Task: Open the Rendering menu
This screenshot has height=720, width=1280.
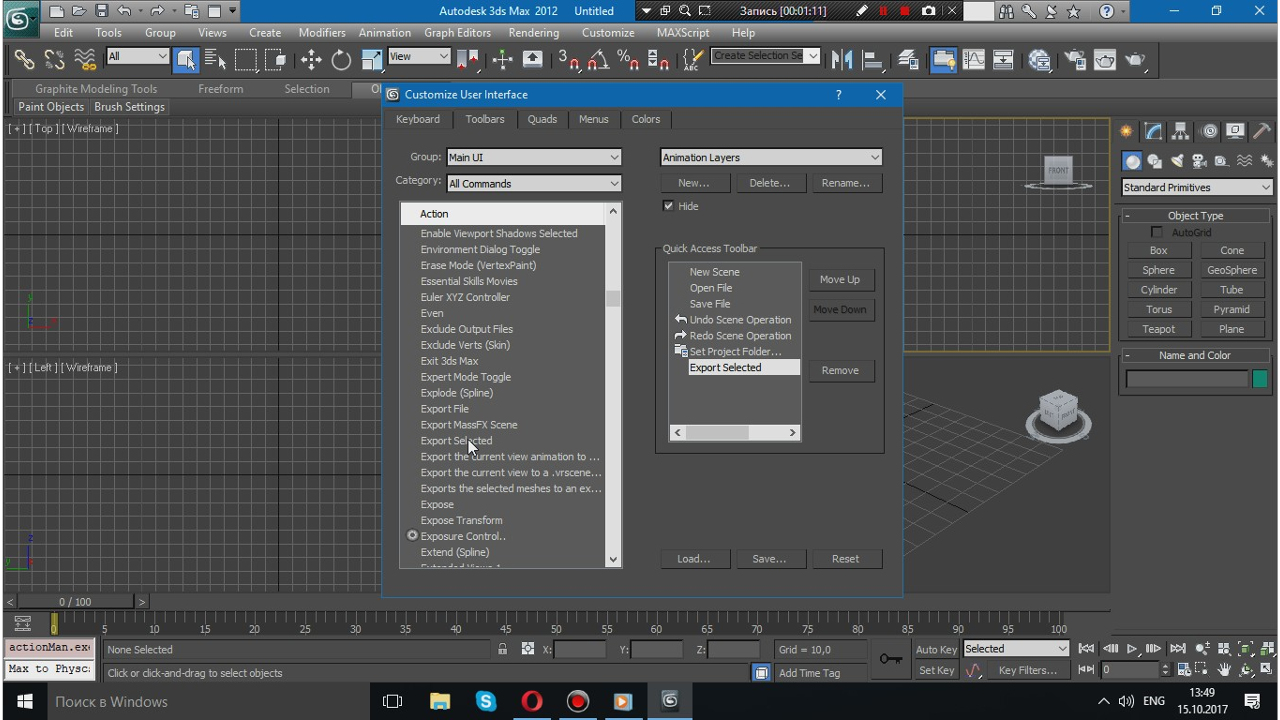Action: click(x=533, y=32)
